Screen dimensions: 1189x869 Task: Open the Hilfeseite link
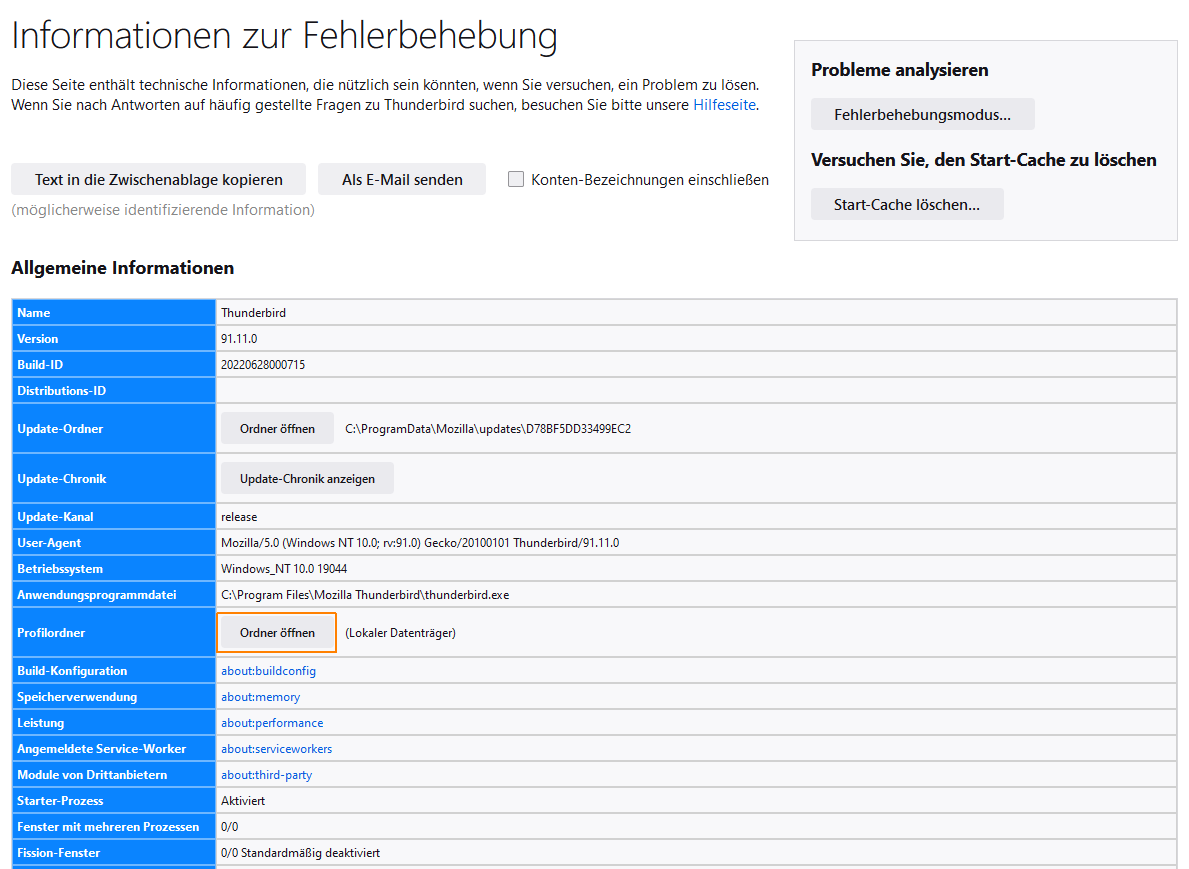pyautogui.click(x=724, y=104)
